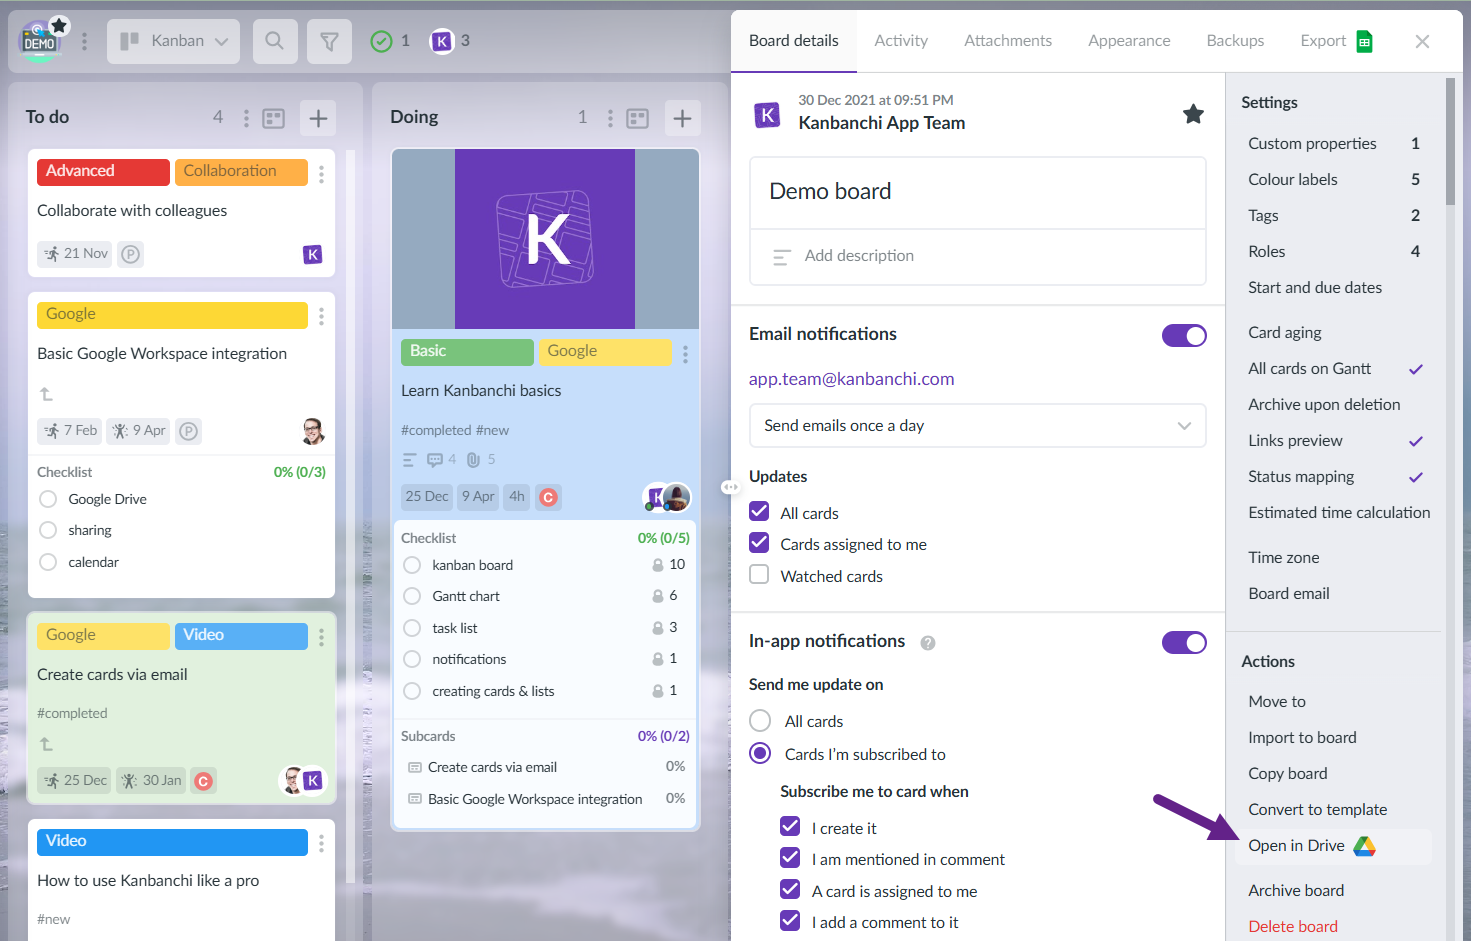Select Cards I'm subscribed to radio

coord(760,753)
